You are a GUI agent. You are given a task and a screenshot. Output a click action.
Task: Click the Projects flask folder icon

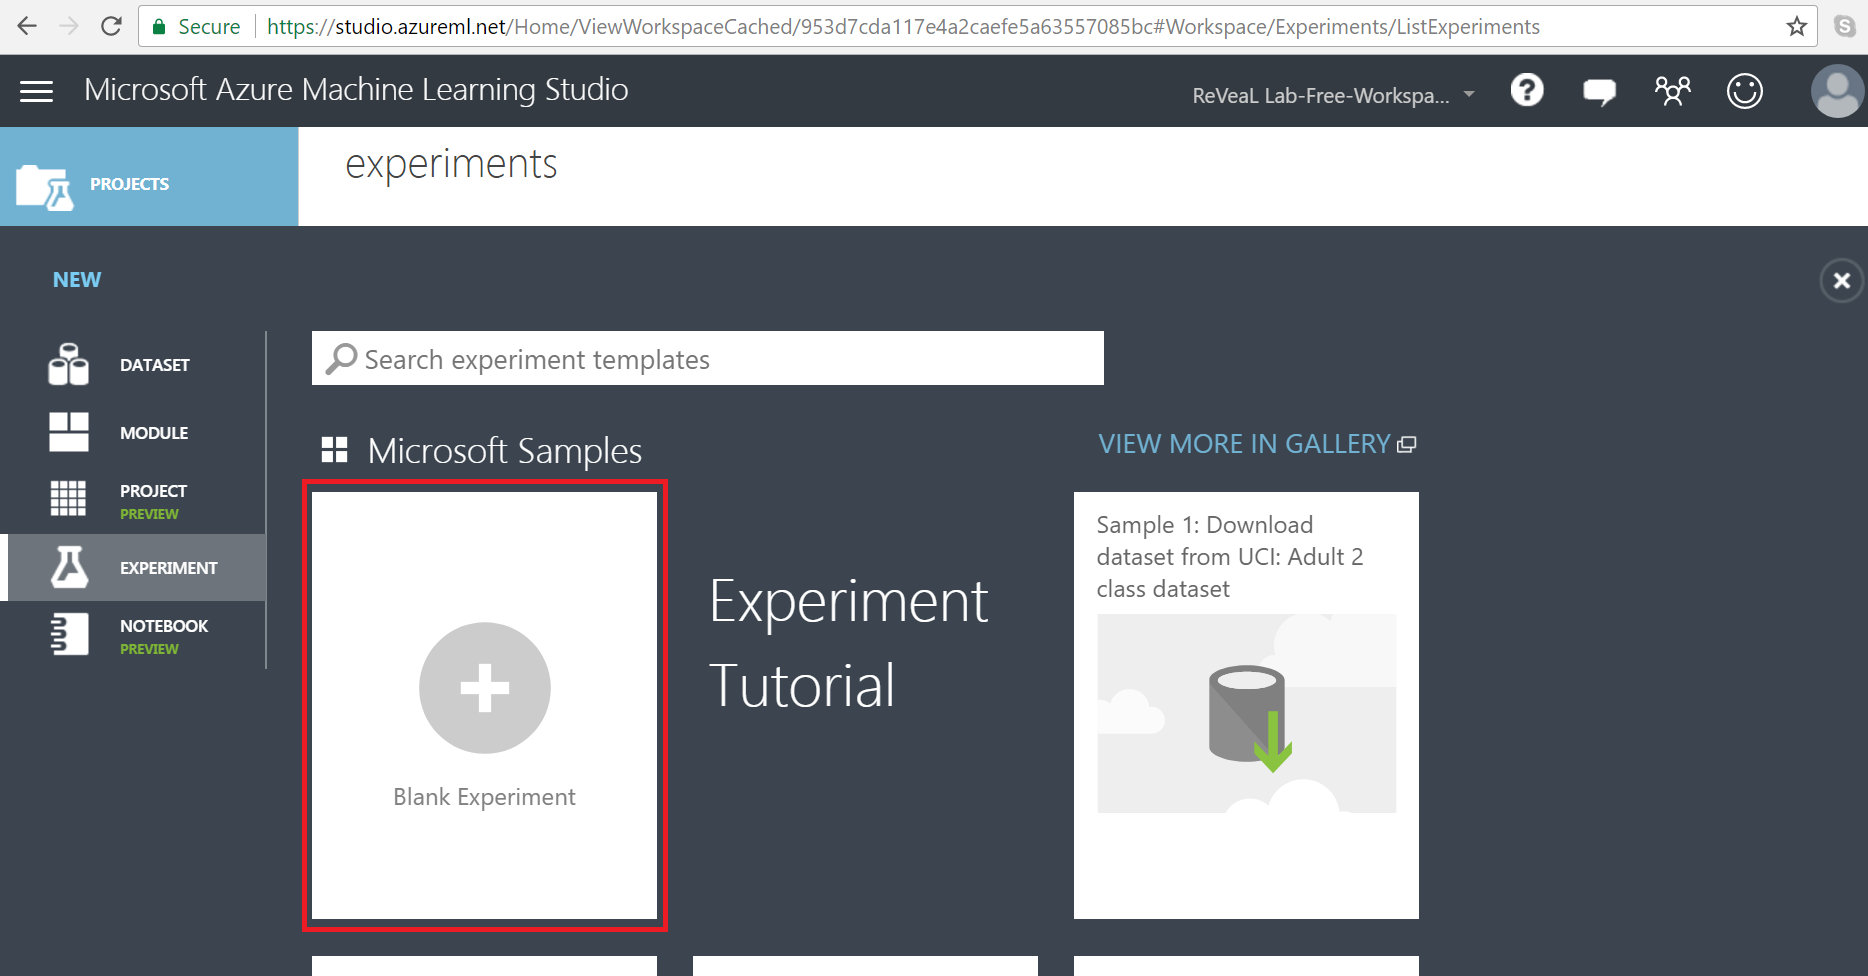coord(46,186)
